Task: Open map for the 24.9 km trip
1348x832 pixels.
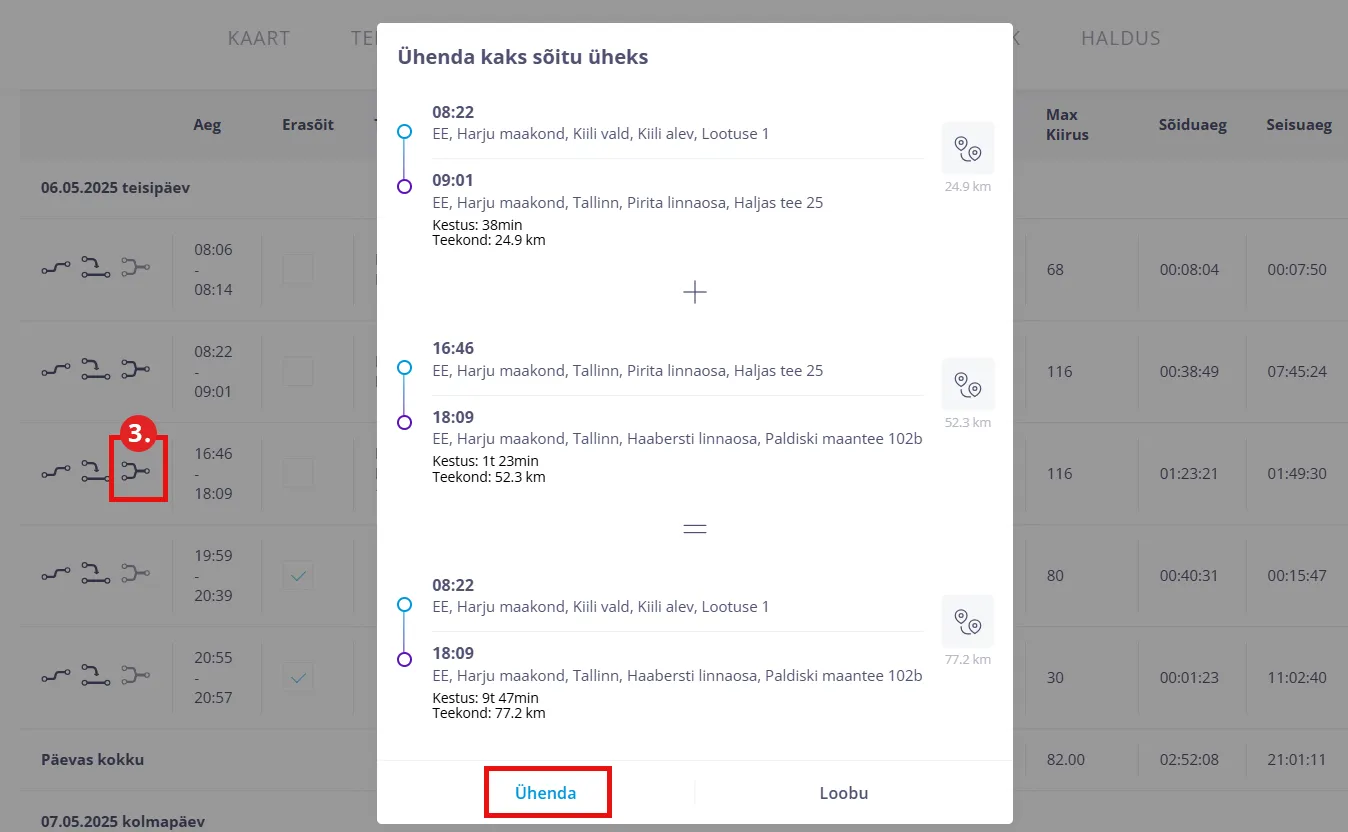Action: (967, 148)
